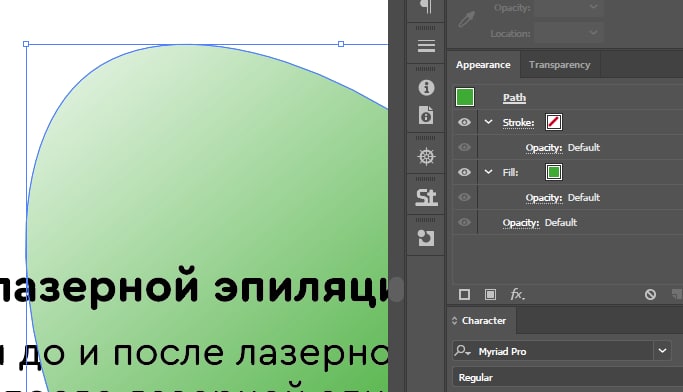Click the canvas vertical scrollbar thumb

tap(396, 289)
